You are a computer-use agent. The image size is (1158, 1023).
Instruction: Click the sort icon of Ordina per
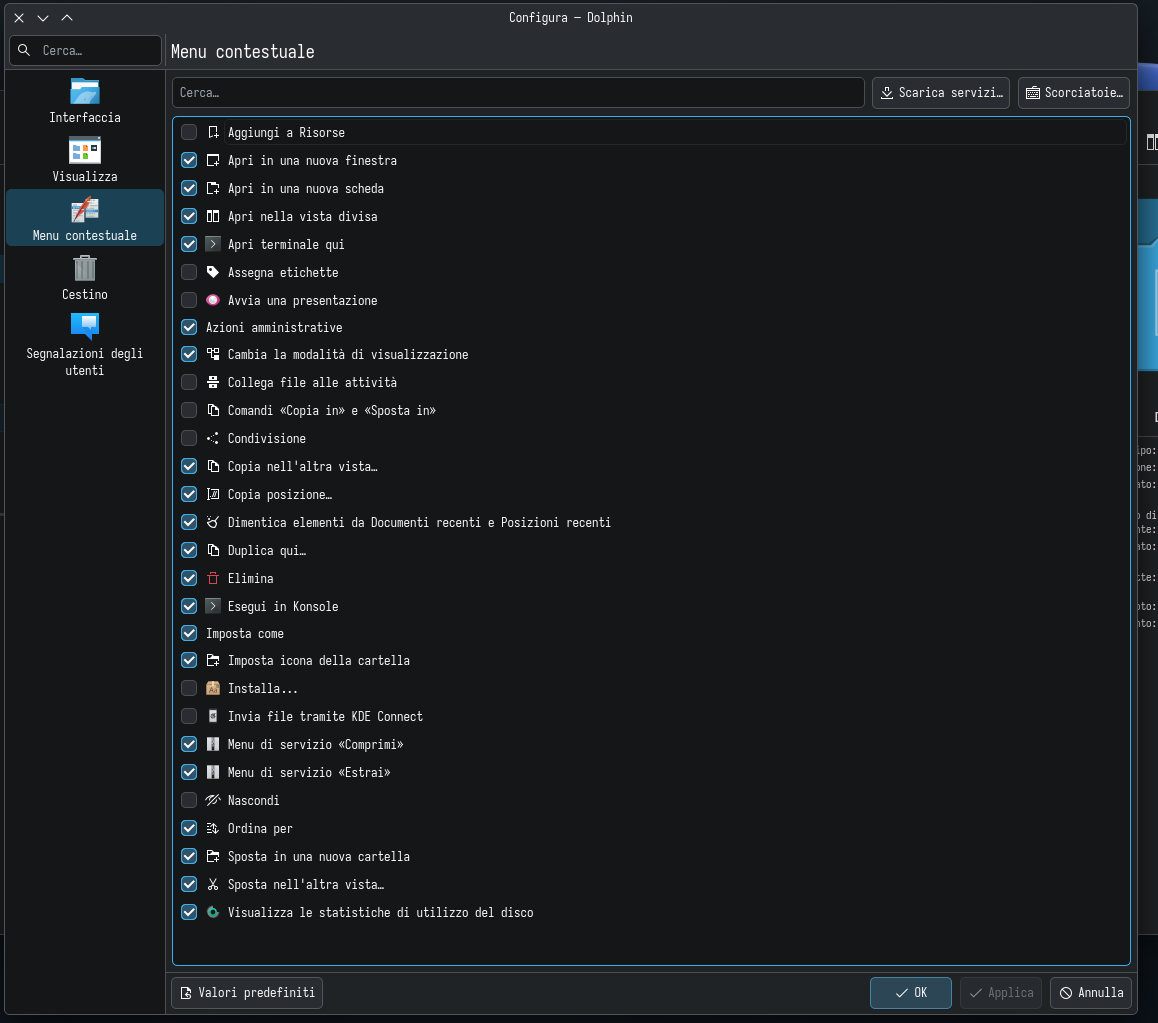click(213, 829)
